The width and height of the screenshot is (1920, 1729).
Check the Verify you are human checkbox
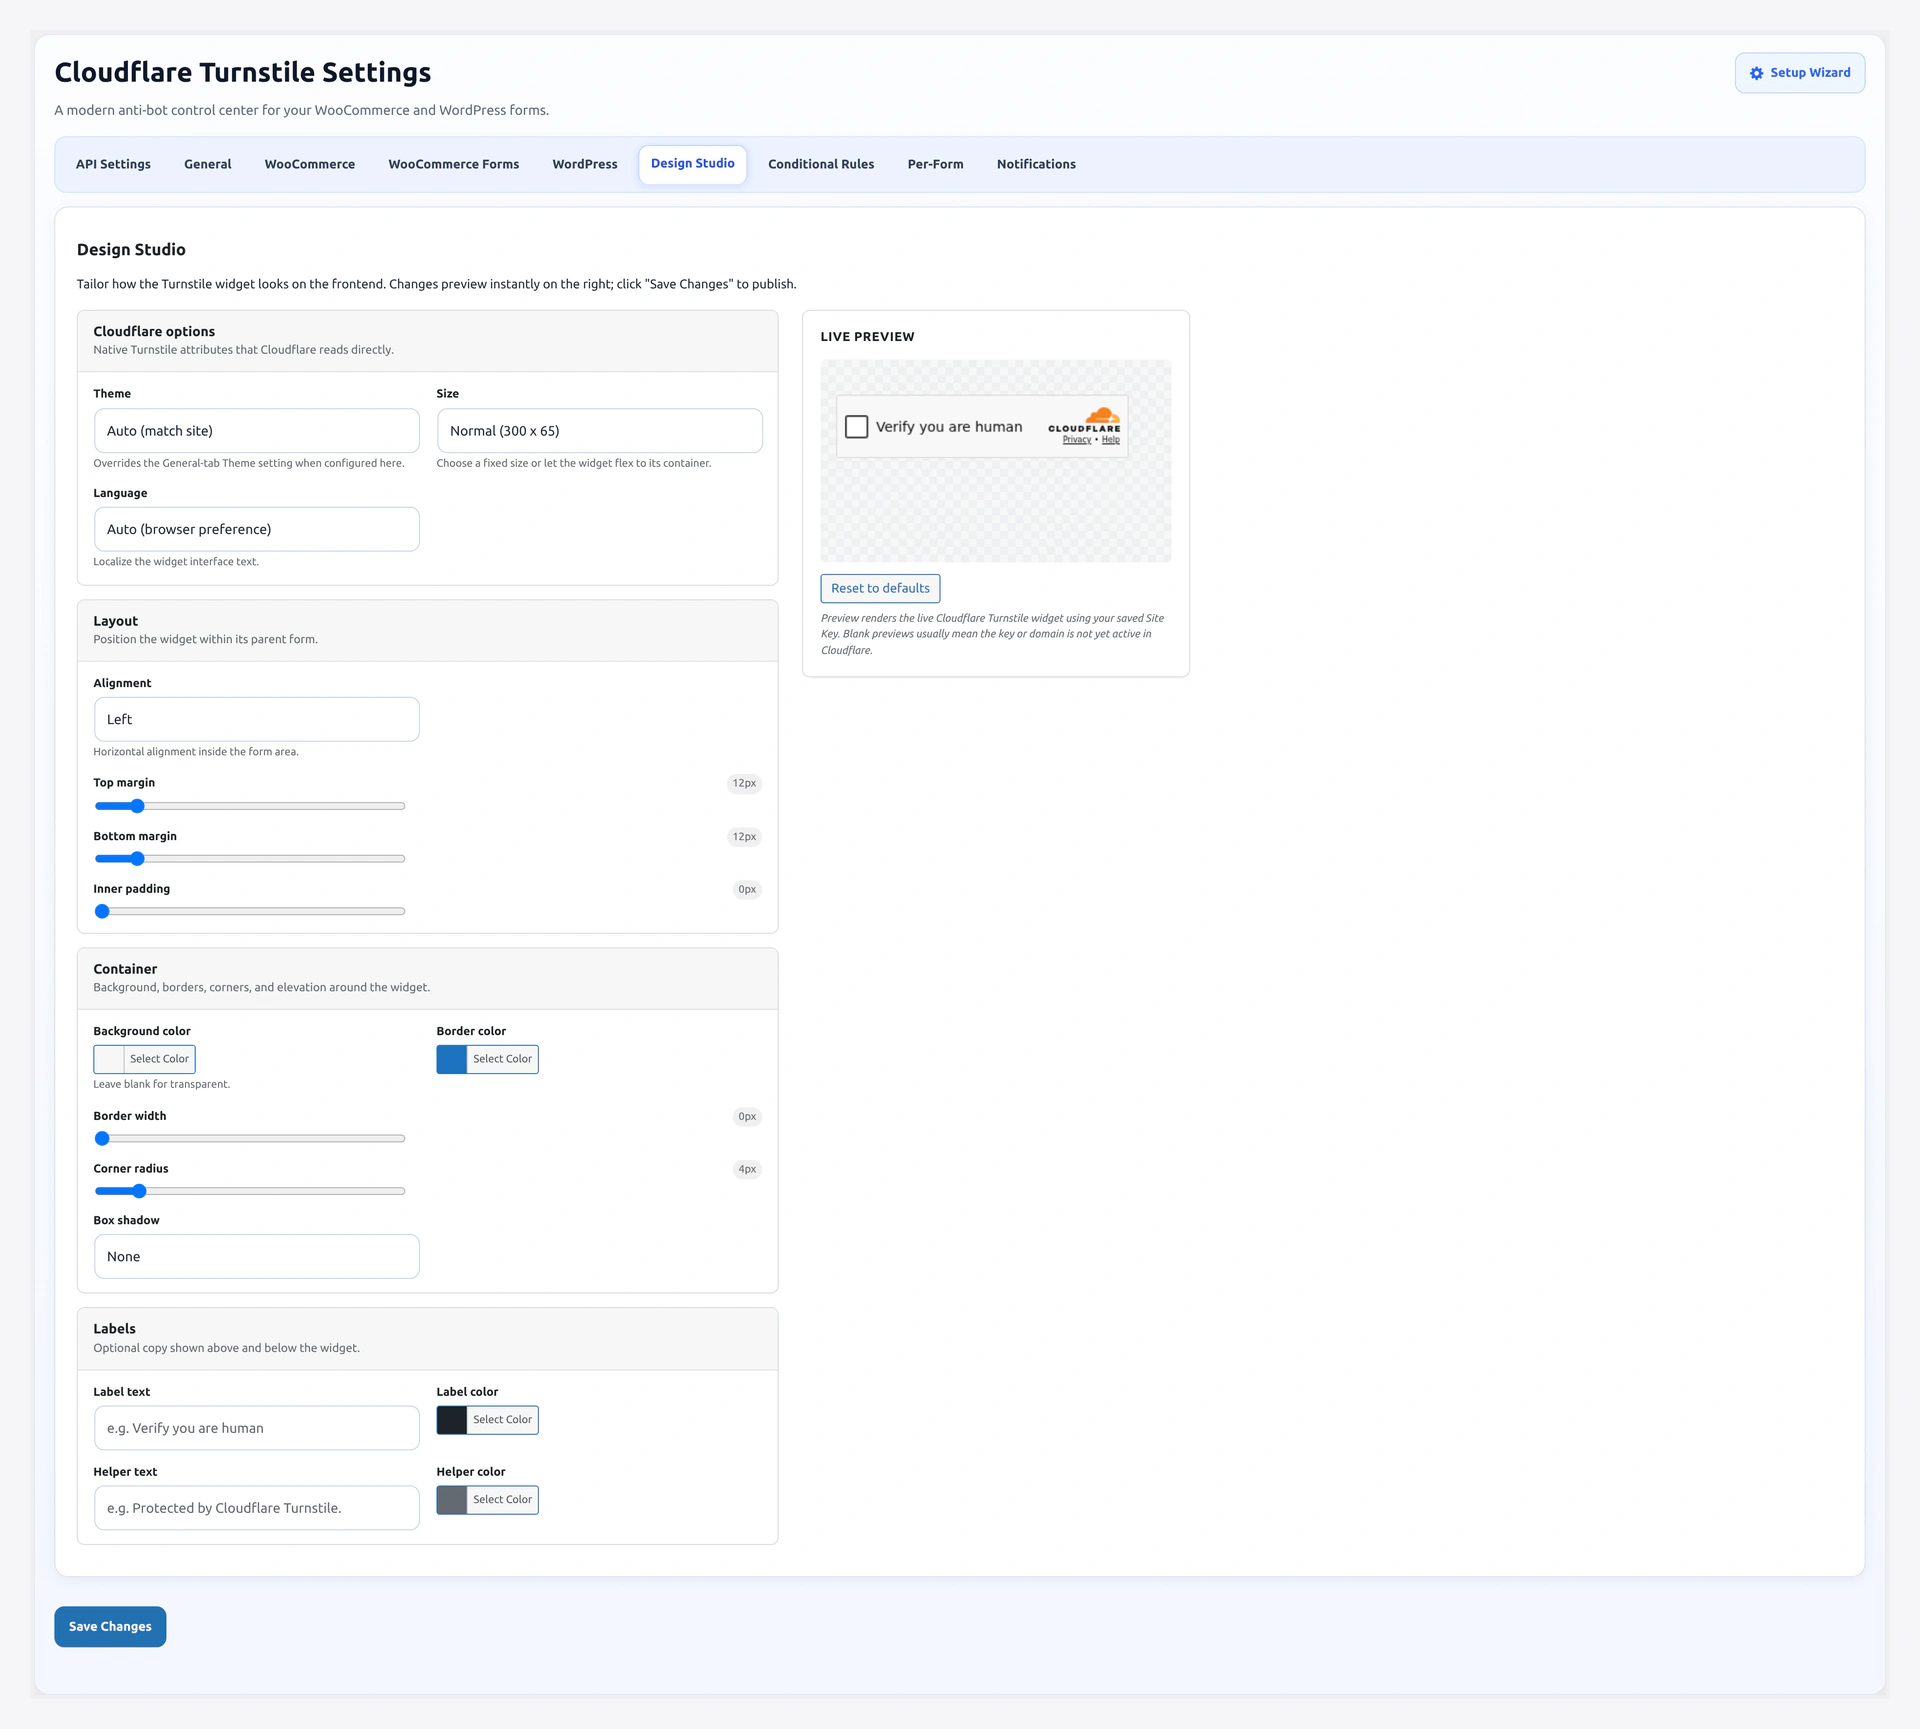pos(856,427)
